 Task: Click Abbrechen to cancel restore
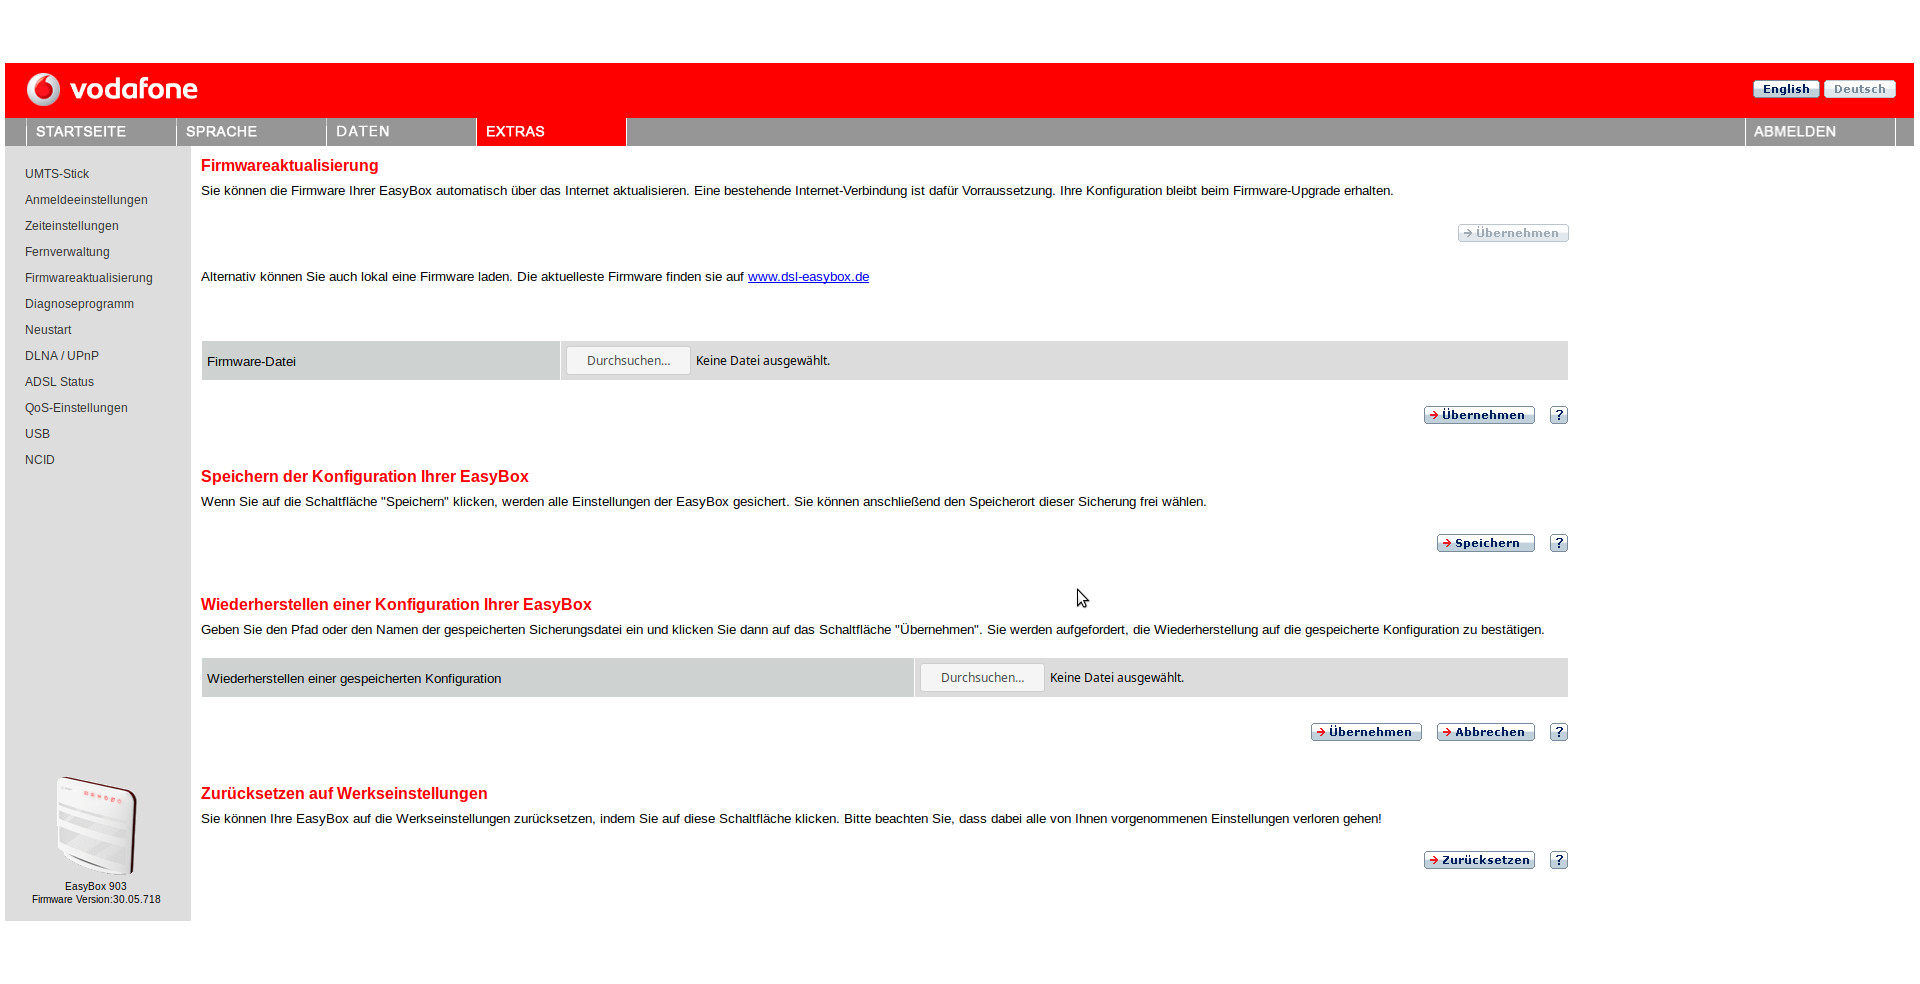click(1485, 732)
